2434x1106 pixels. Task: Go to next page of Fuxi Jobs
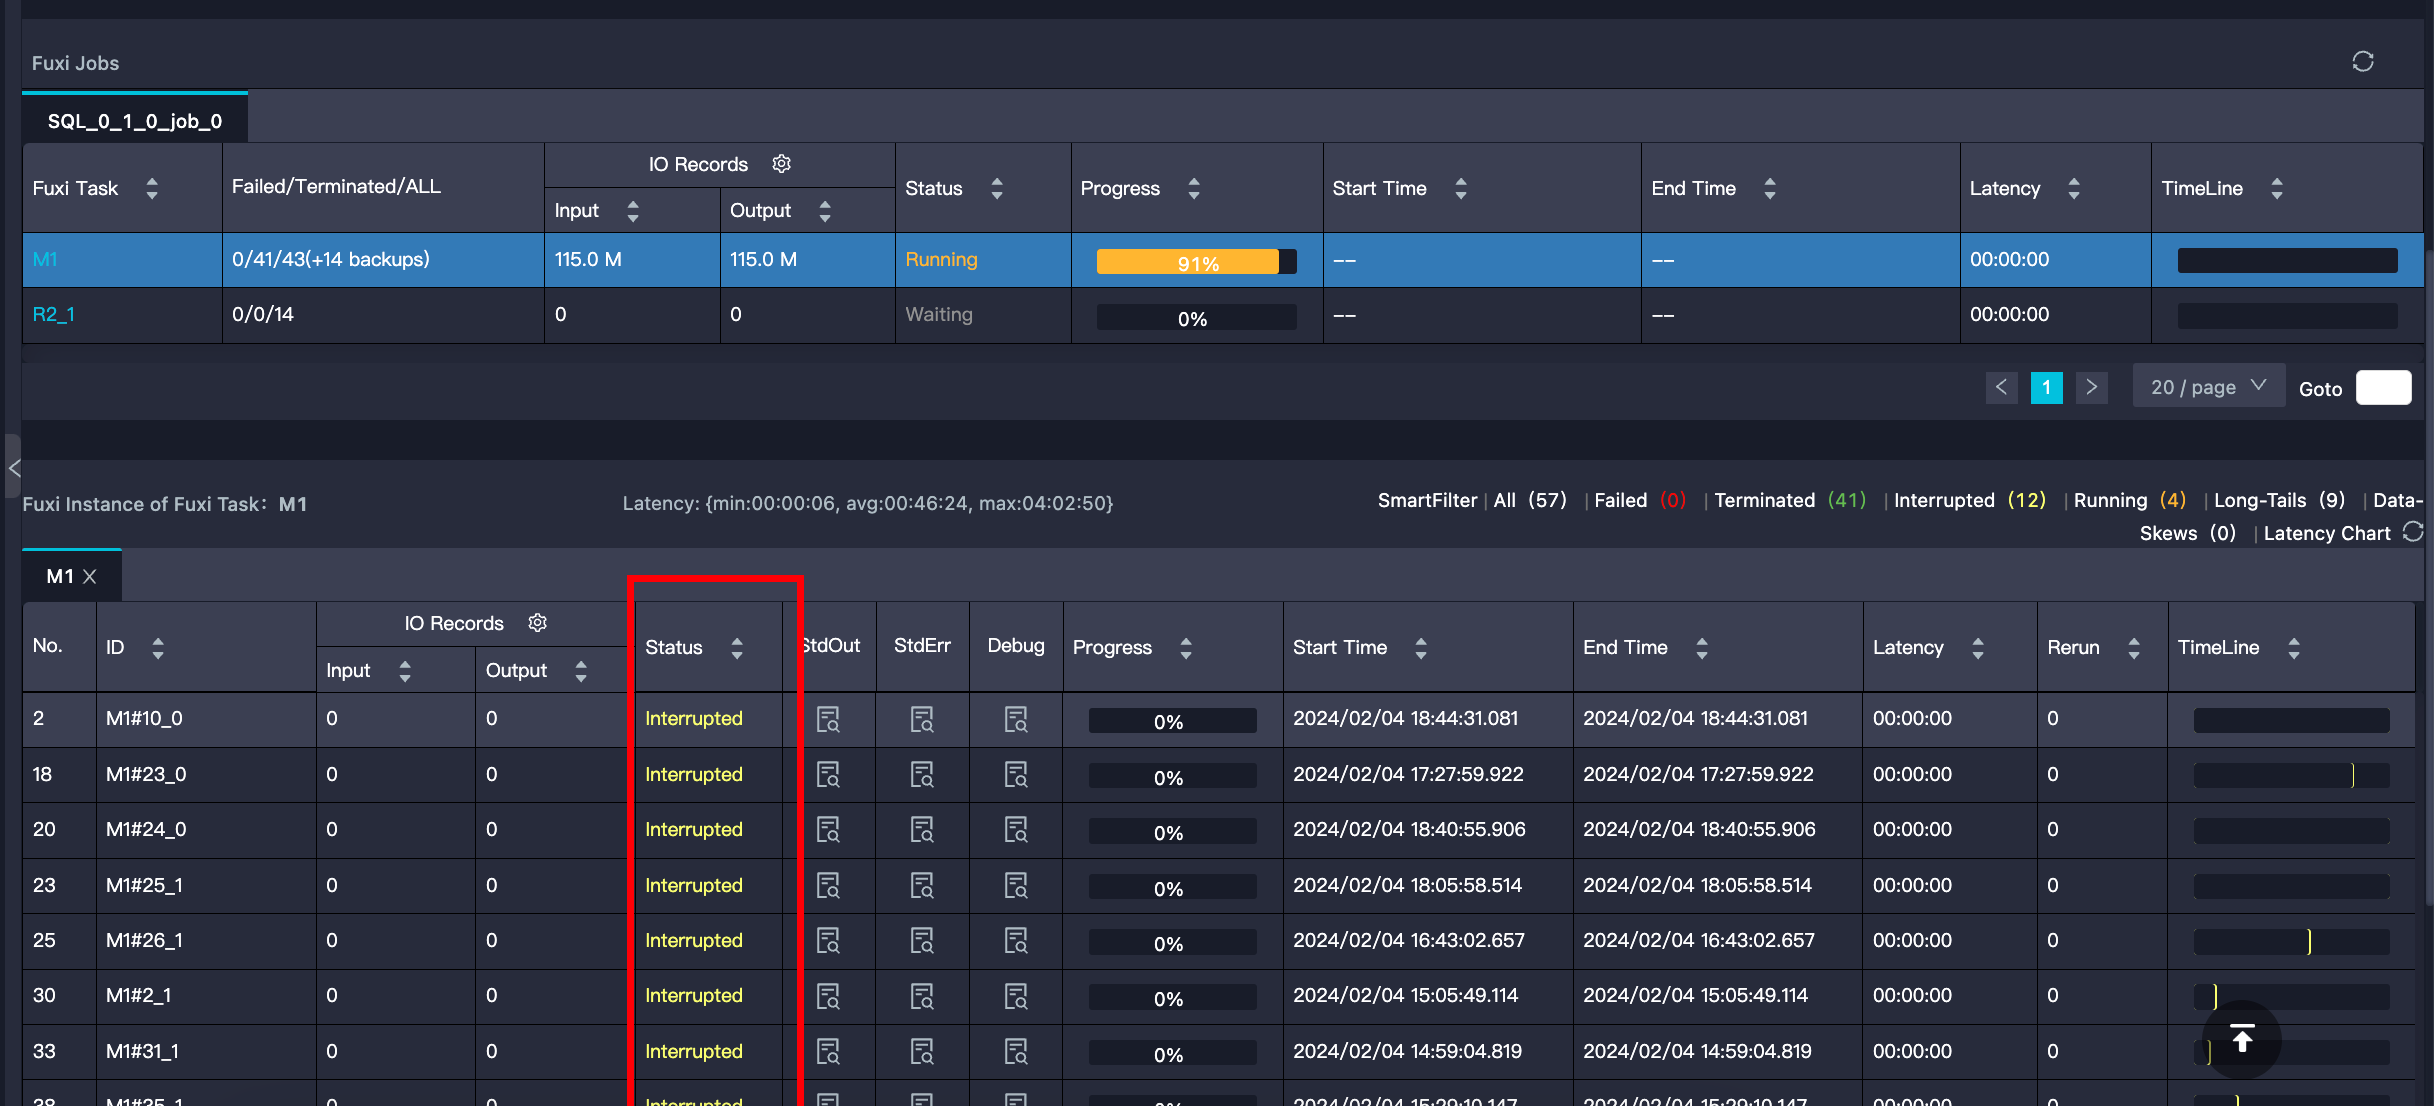point(2091,387)
